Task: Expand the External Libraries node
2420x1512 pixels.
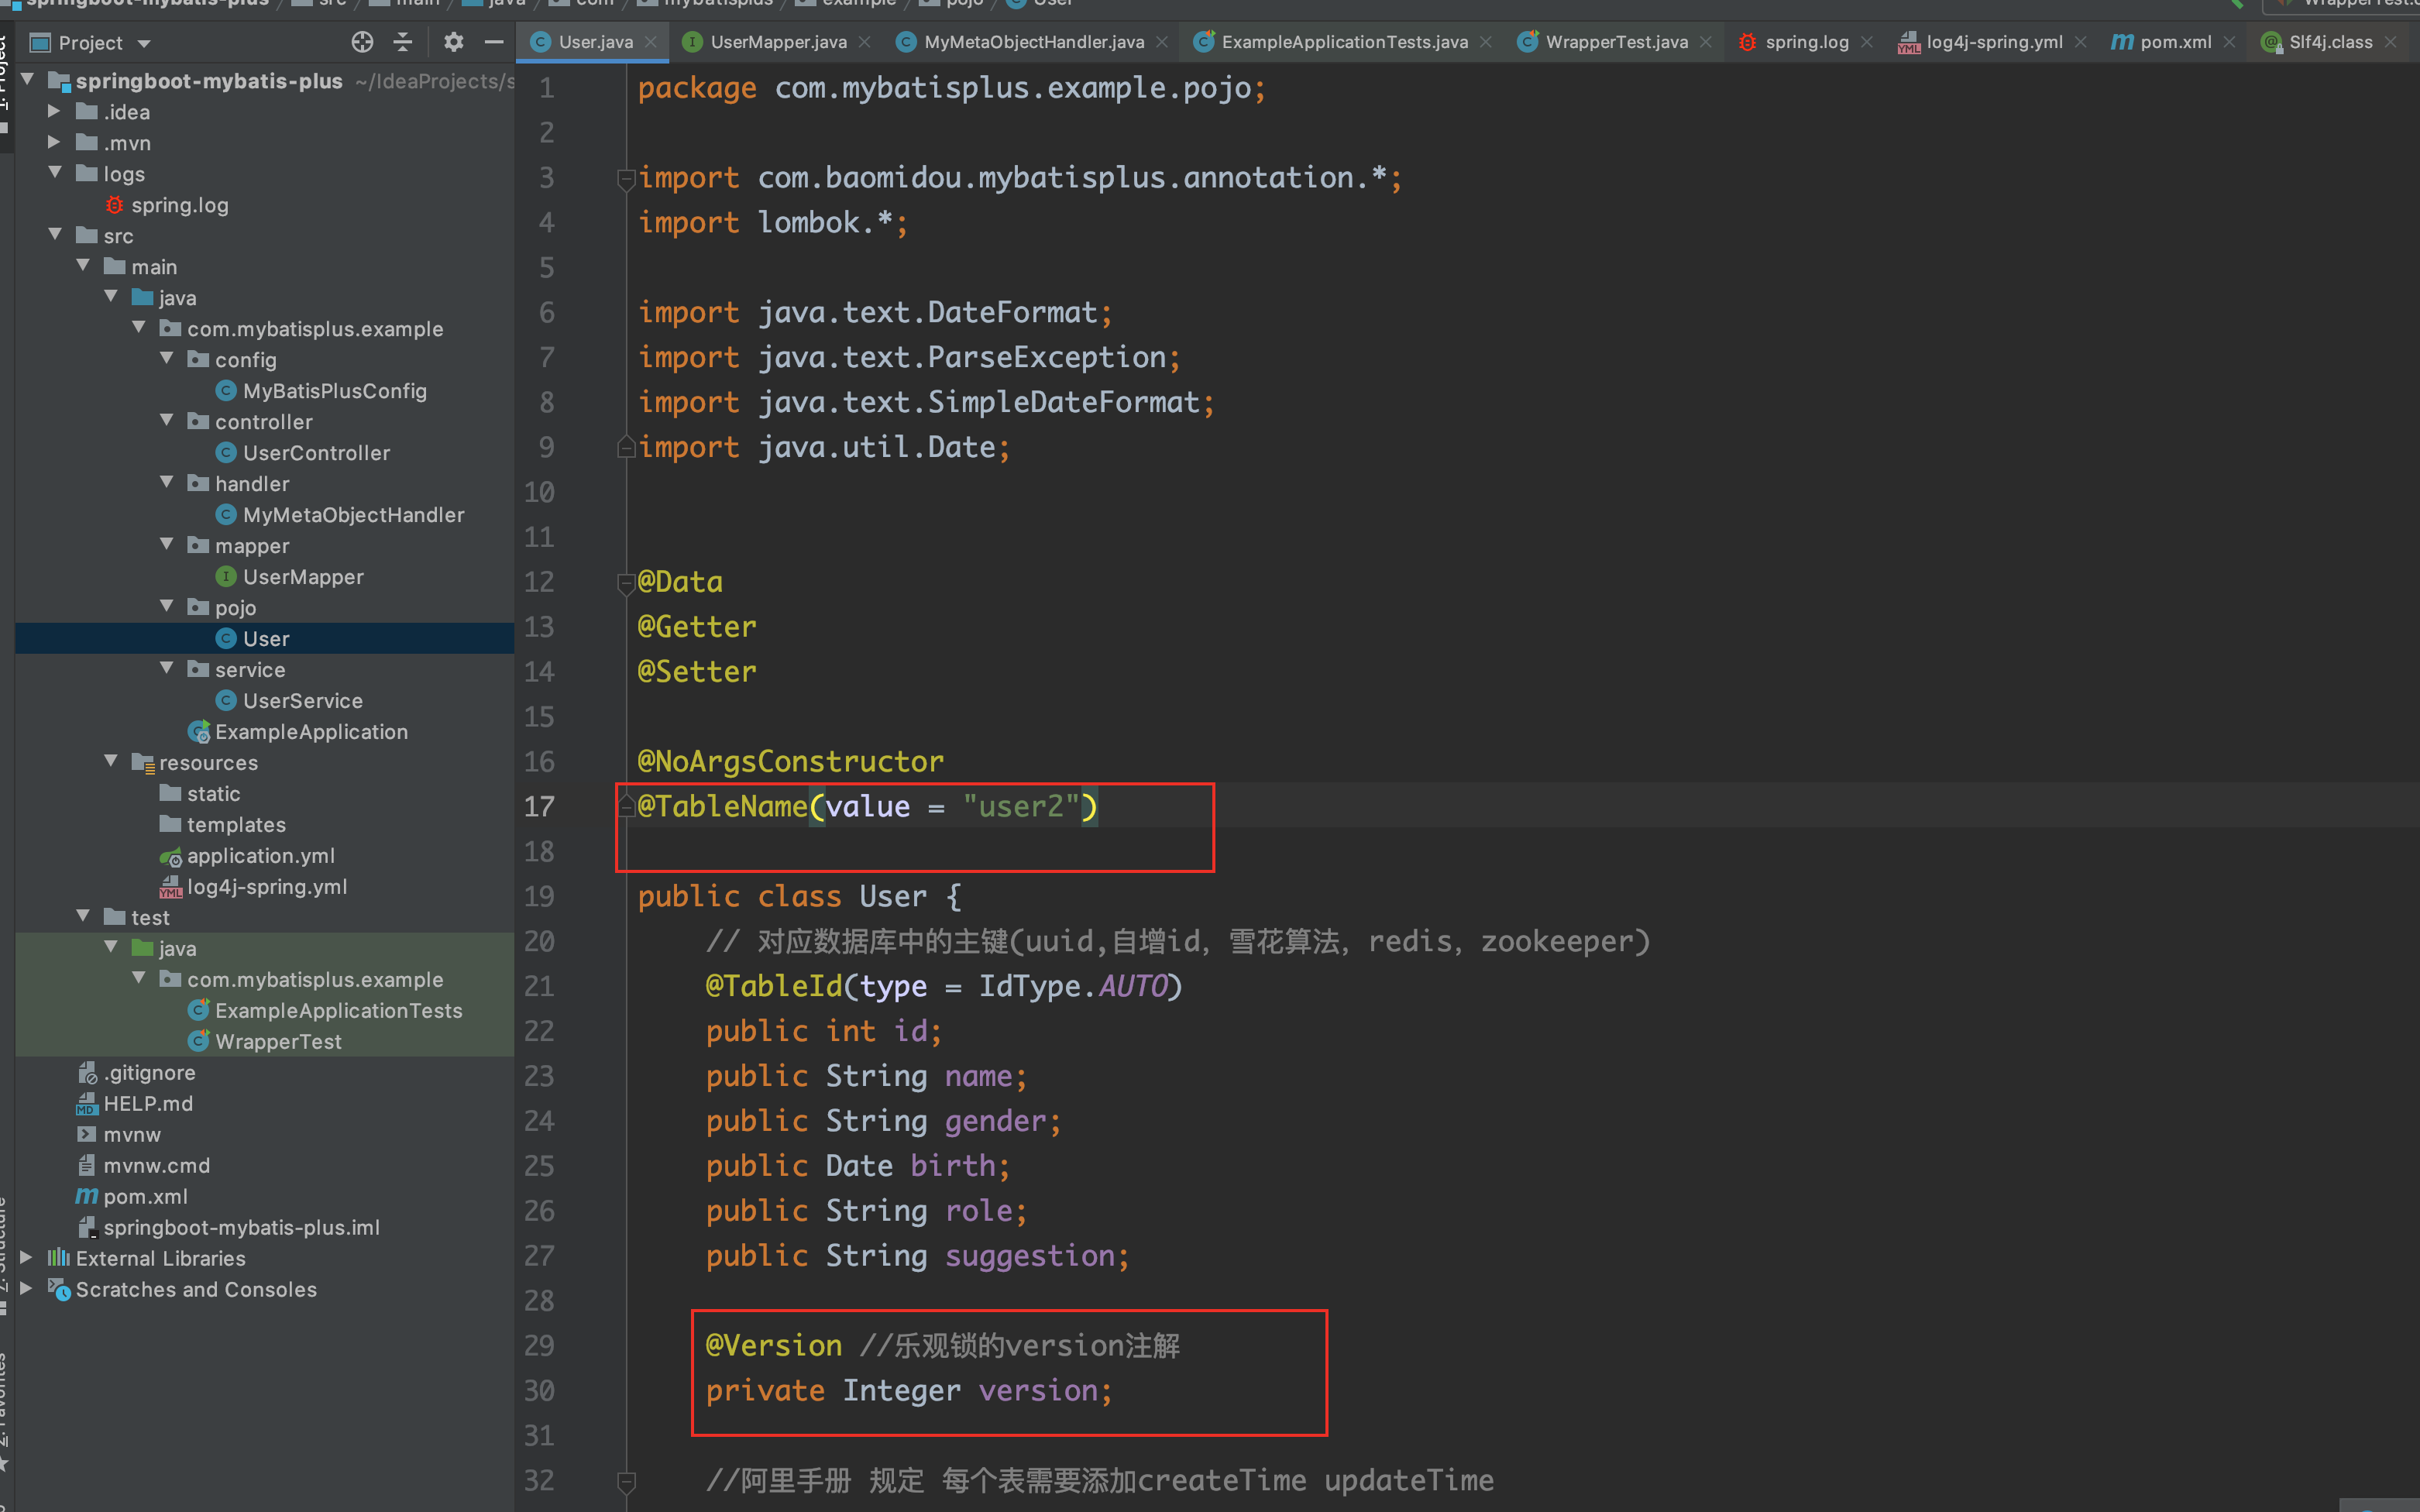Action: coord(27,1258)
